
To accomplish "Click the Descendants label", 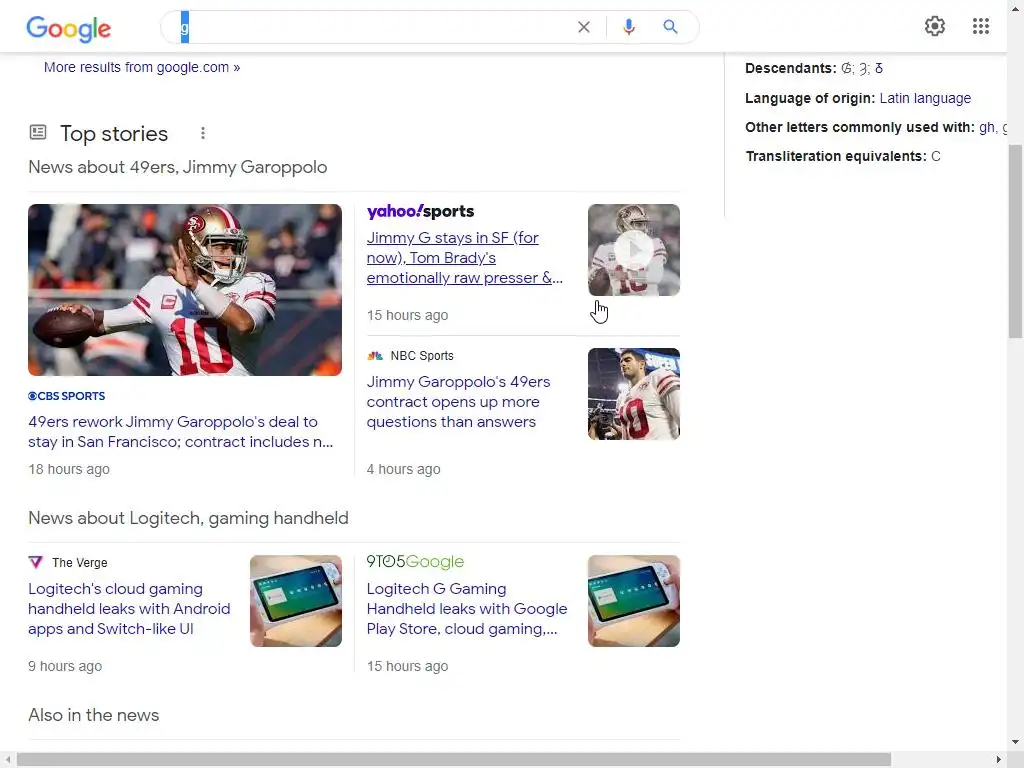I will coord(791,68).
